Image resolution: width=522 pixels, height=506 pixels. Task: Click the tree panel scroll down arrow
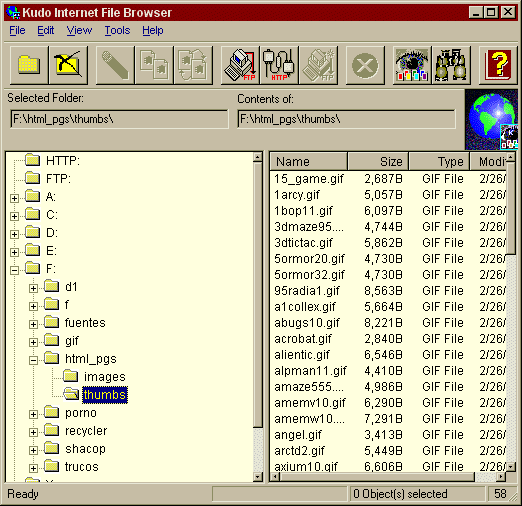click(258, 477)
